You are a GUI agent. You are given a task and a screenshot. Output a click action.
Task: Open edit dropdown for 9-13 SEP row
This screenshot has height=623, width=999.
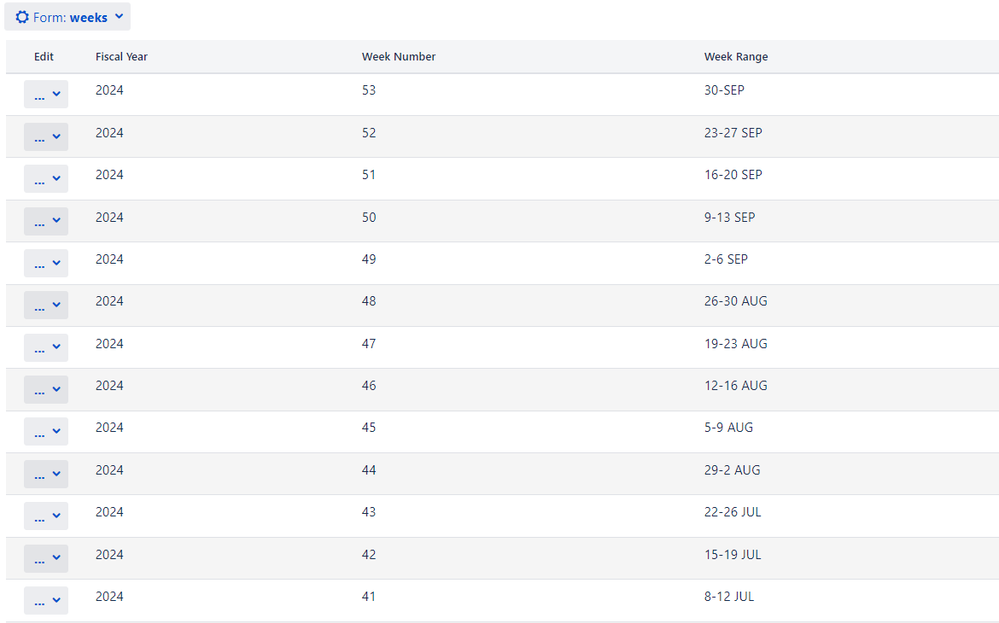point(46,221)
